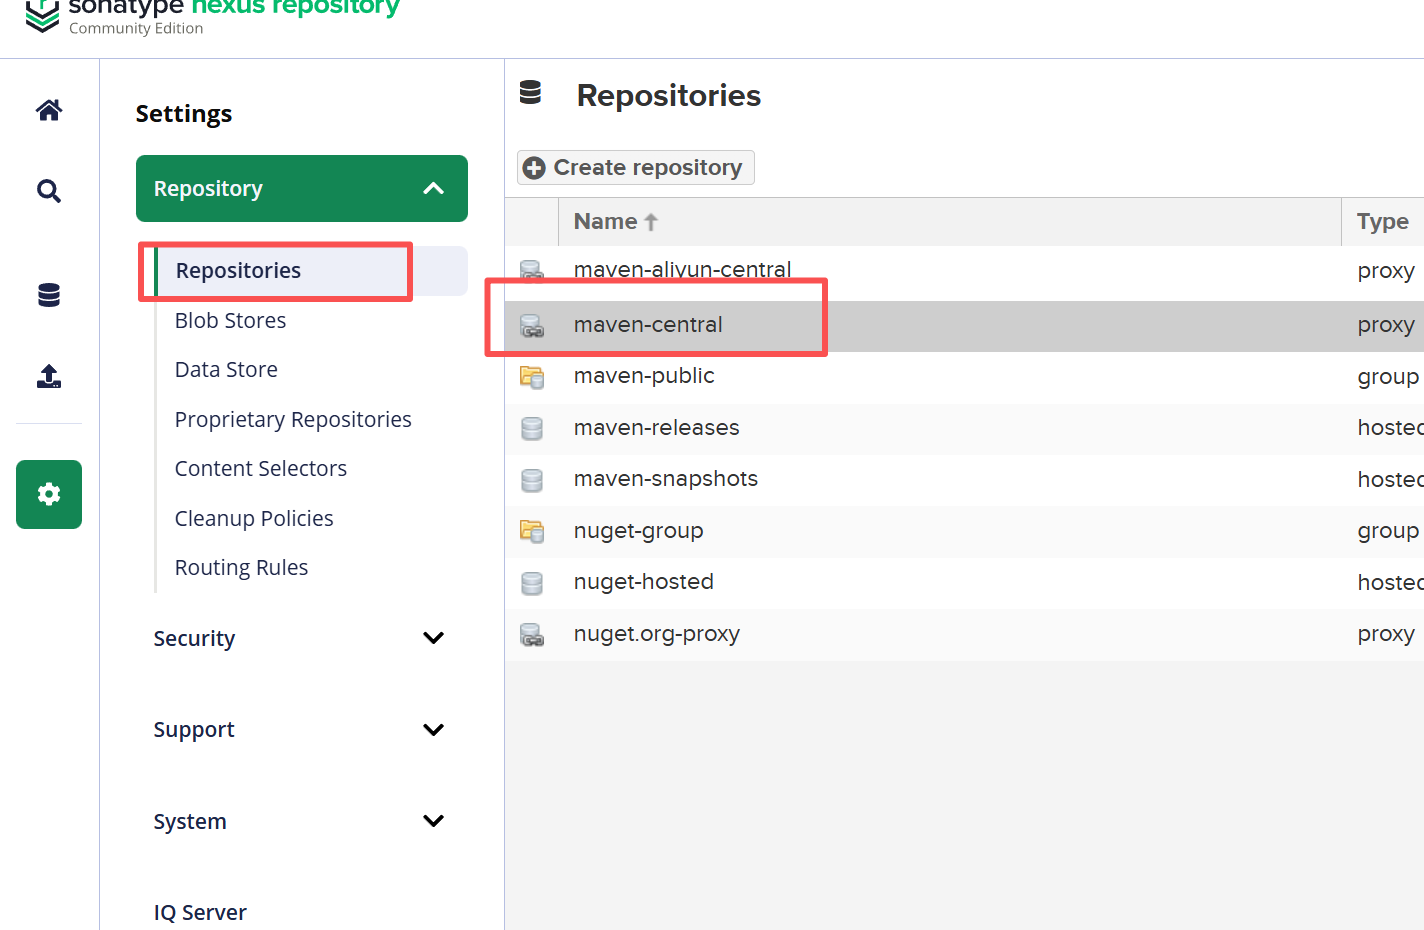This screenshot has width=1424, height=930.
Task: Expand the Support section chevron
Action: click(433, 730)
